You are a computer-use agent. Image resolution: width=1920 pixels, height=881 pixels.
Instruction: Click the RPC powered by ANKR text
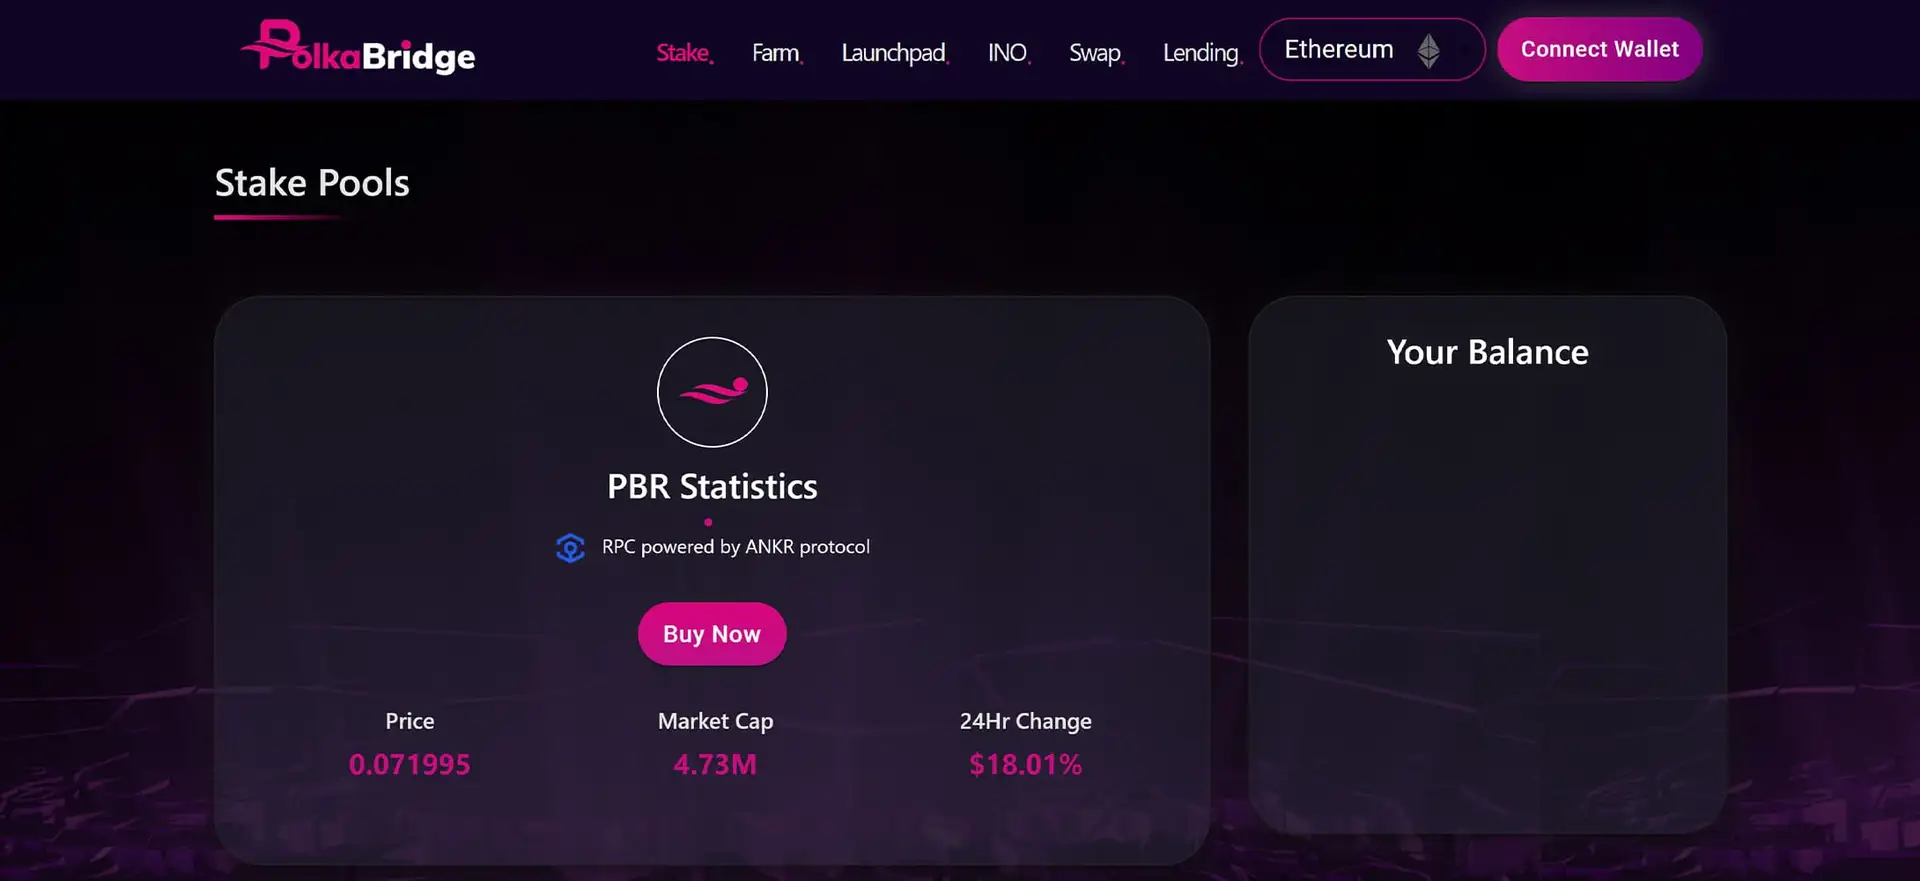735,547
